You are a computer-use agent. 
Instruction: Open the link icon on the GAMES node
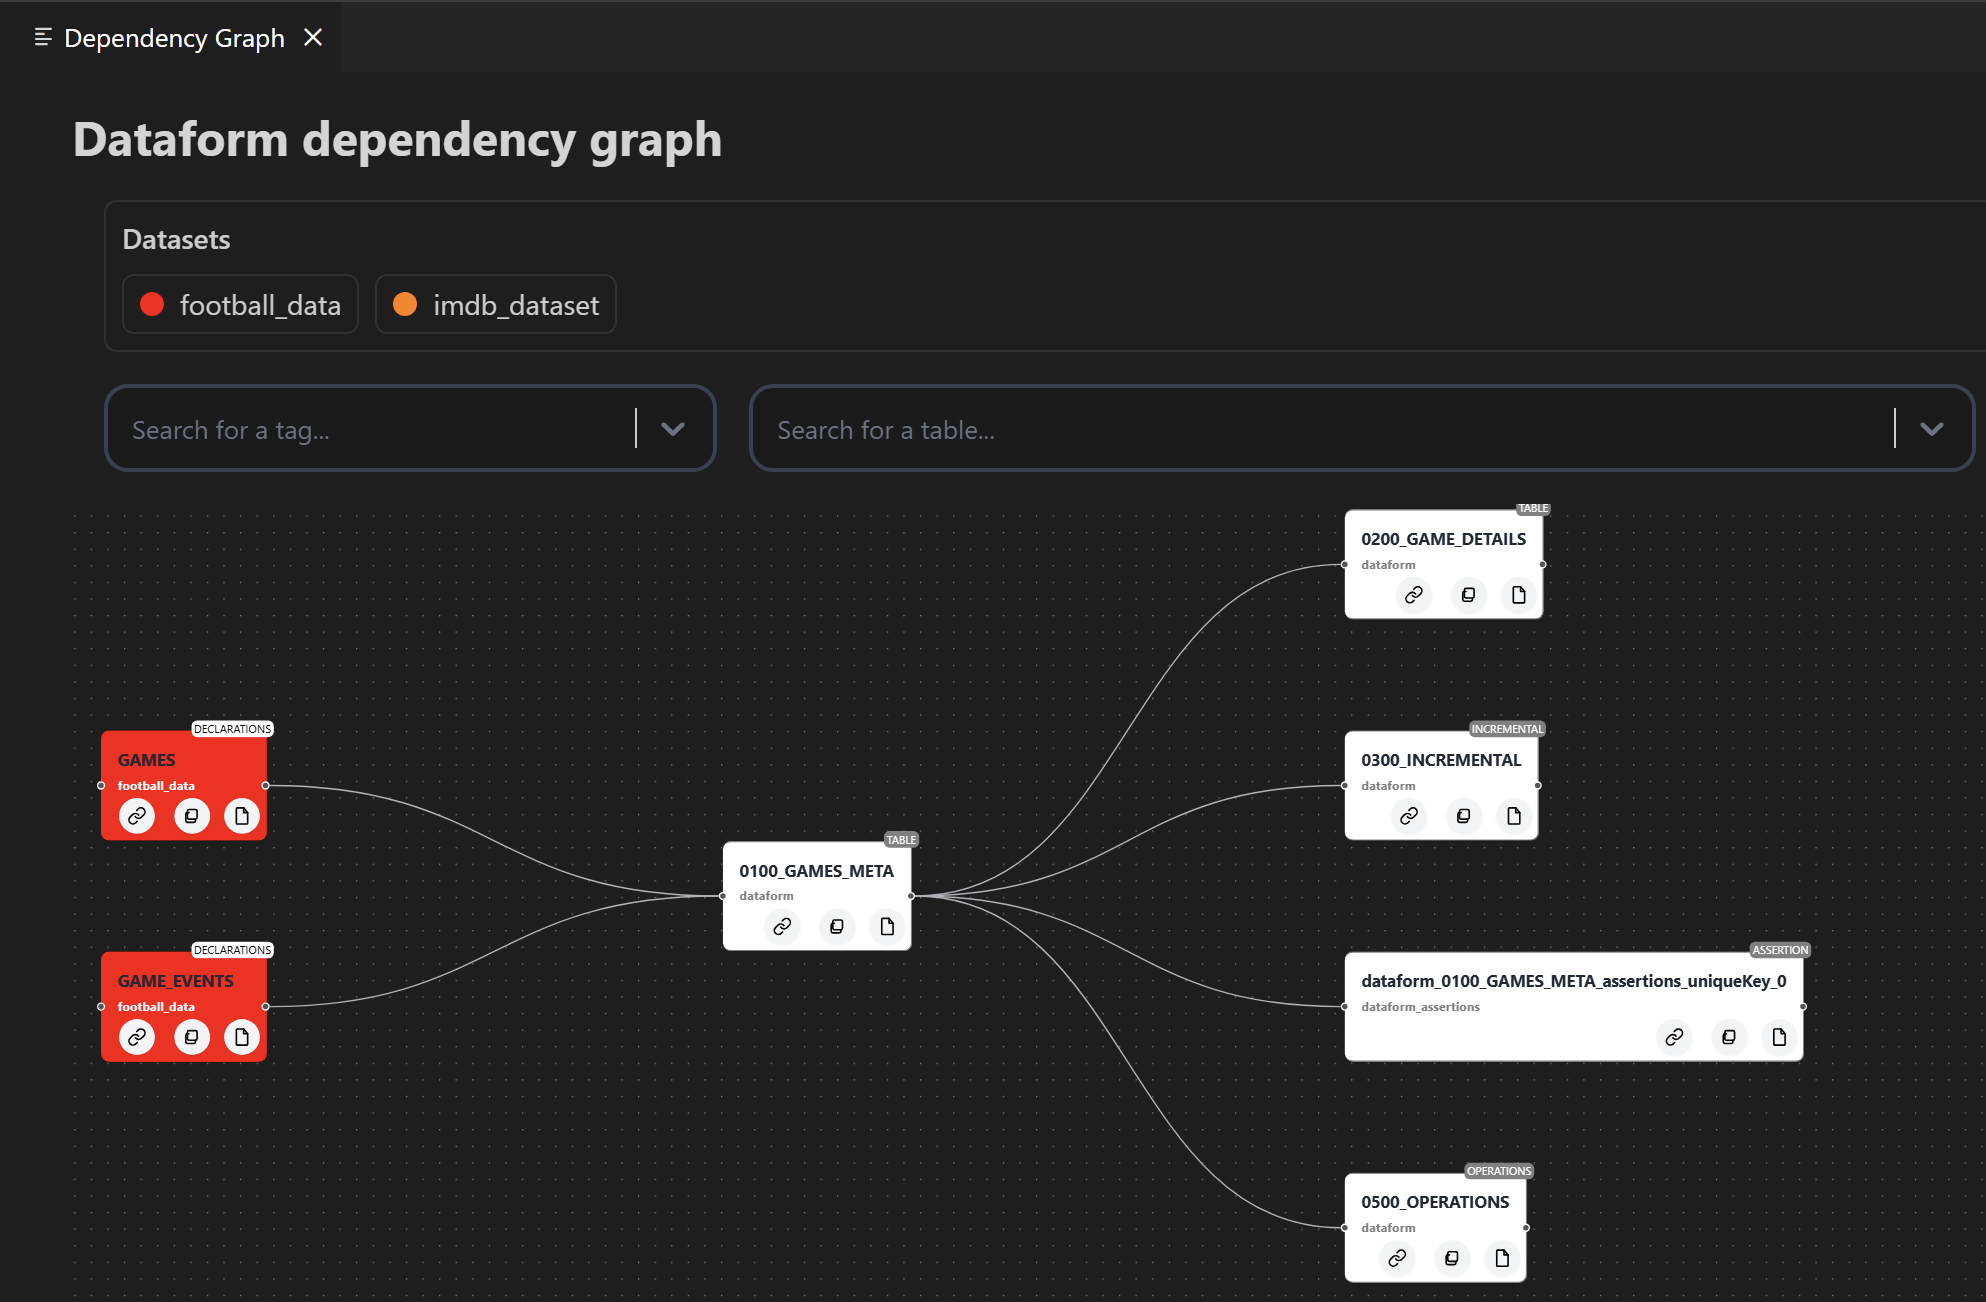tap(137, 816)
